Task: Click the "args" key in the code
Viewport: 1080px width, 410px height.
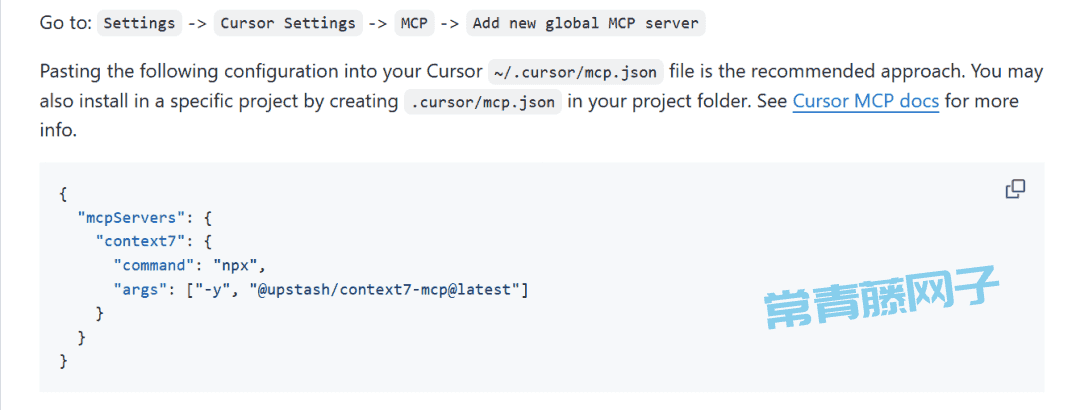Action: tap(141, 289)
